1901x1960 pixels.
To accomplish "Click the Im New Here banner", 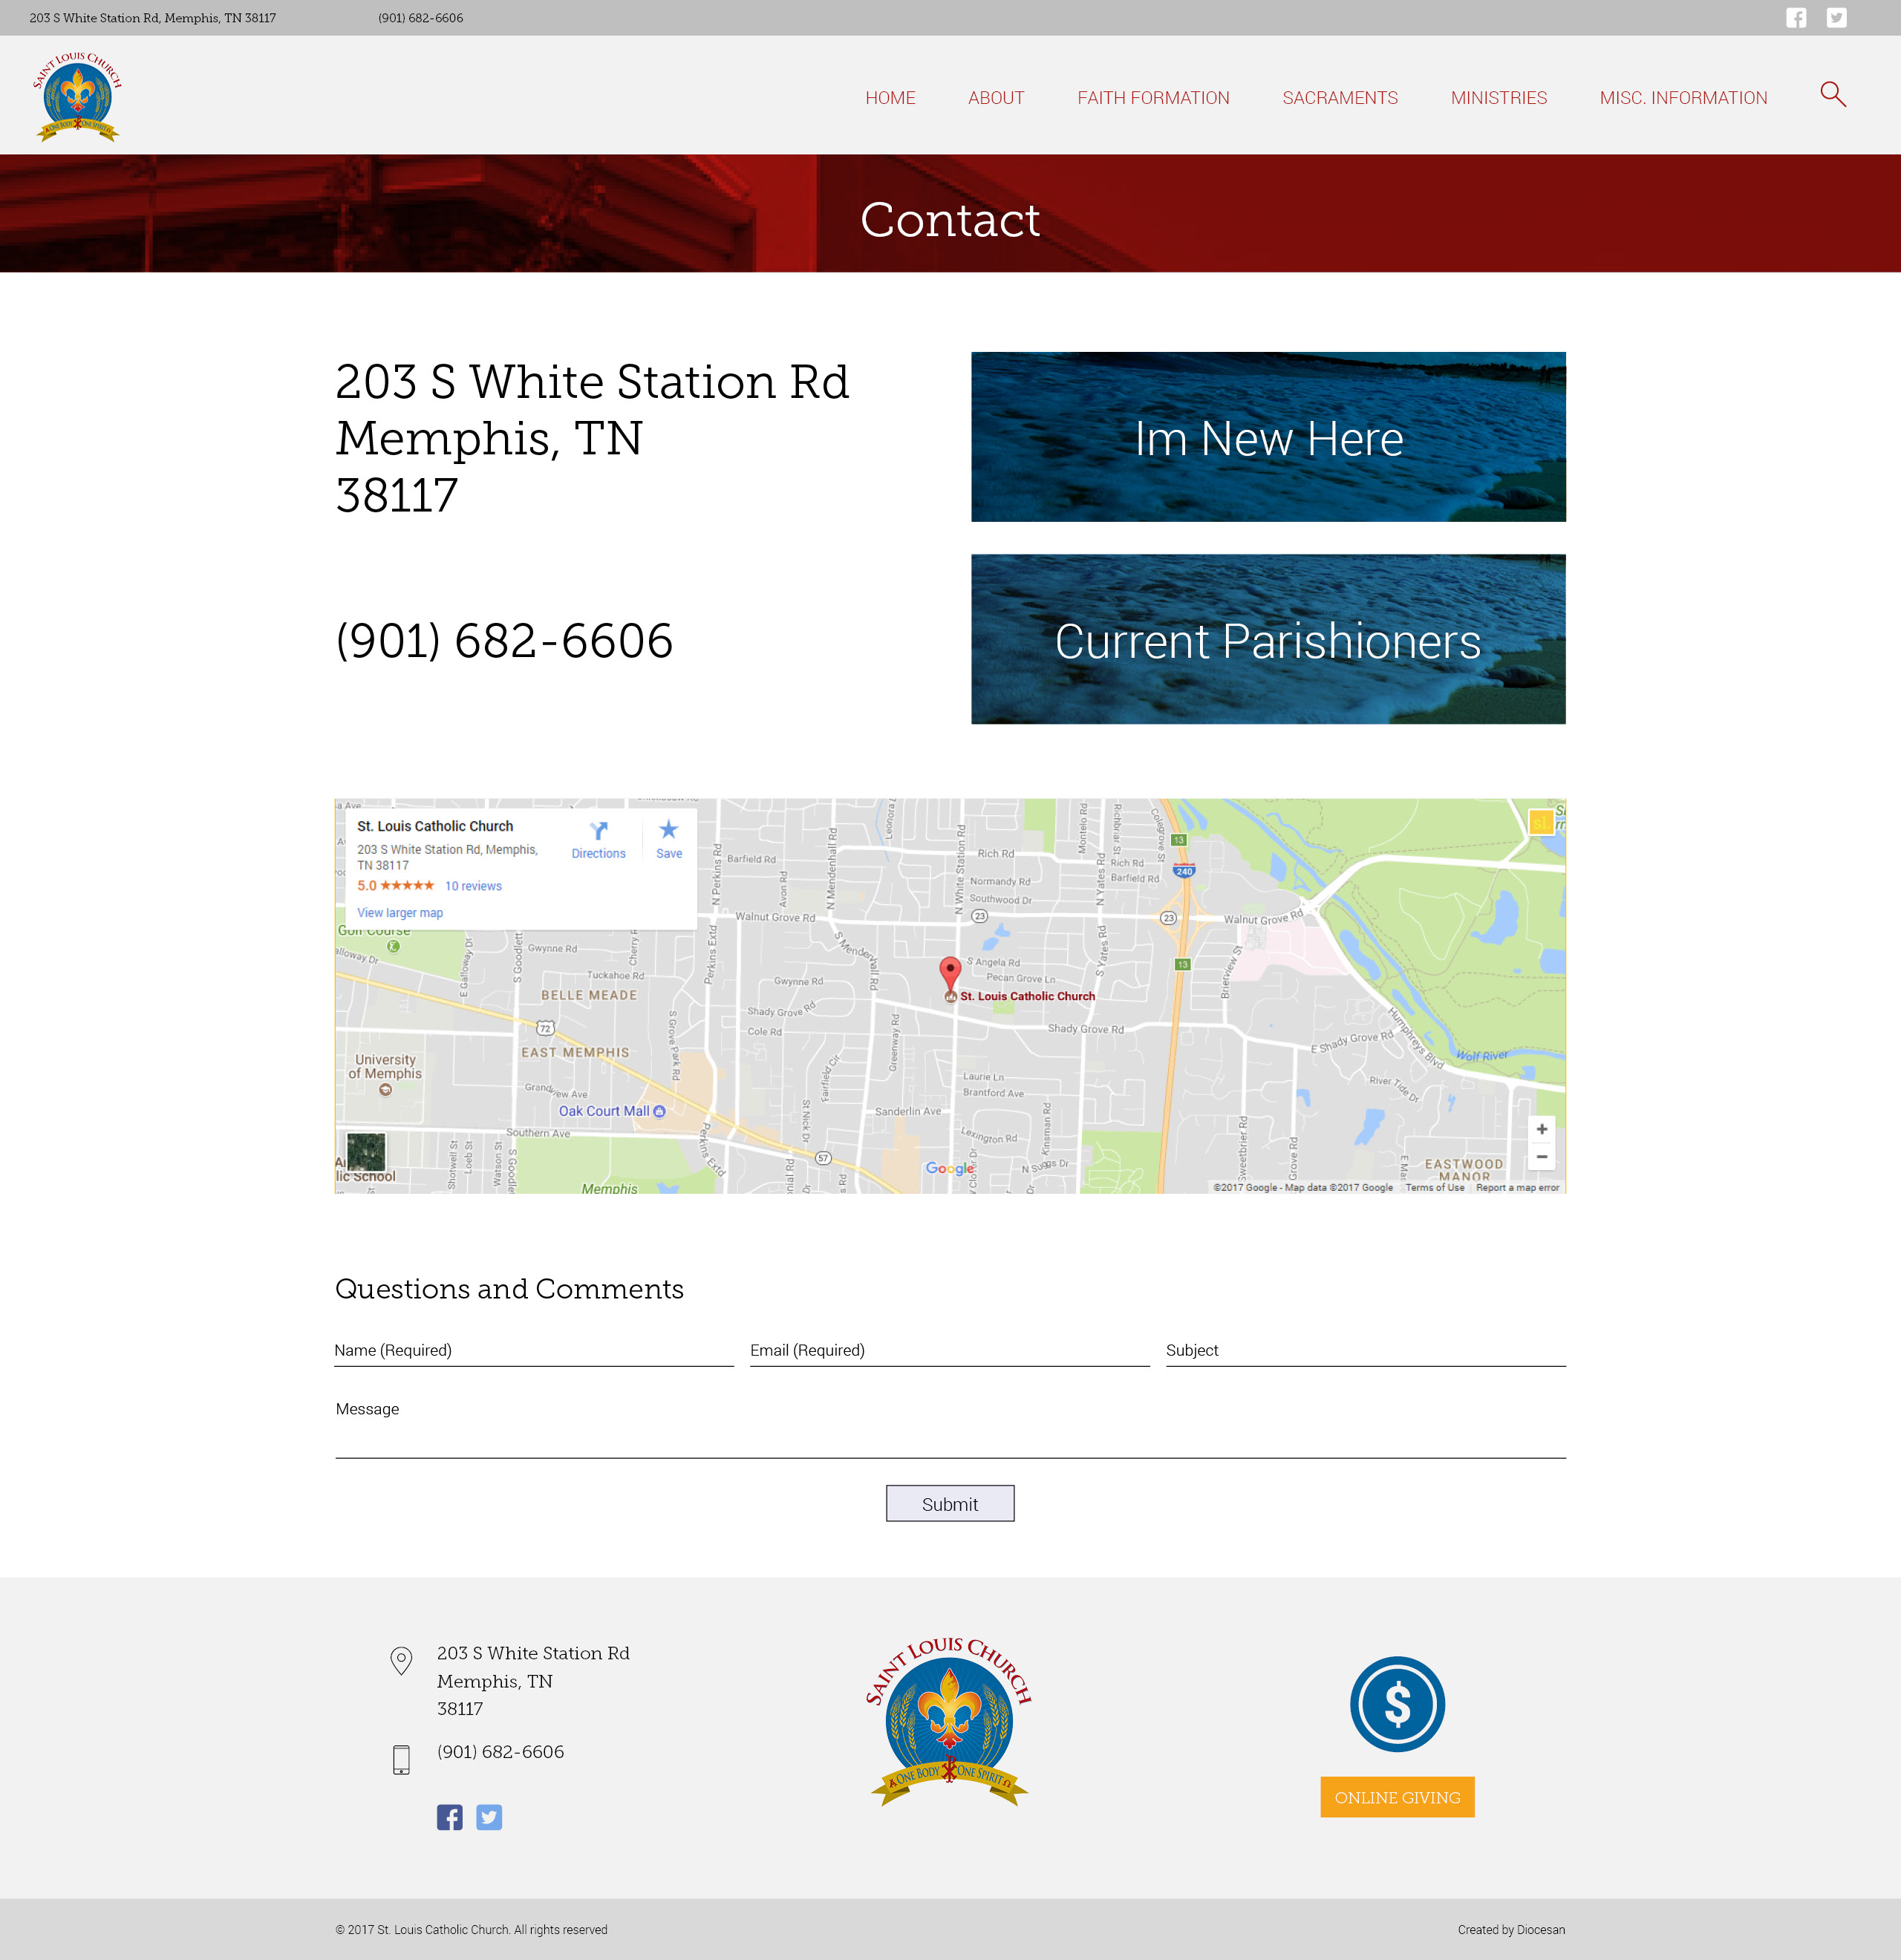I will point(1267,437).
